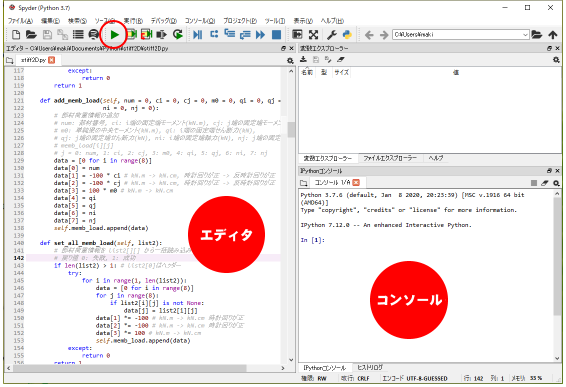Click the In [1]: console prompt
The height and width of the screenshot is (387, 566).
pyautogui.click(x=313, y=240)
